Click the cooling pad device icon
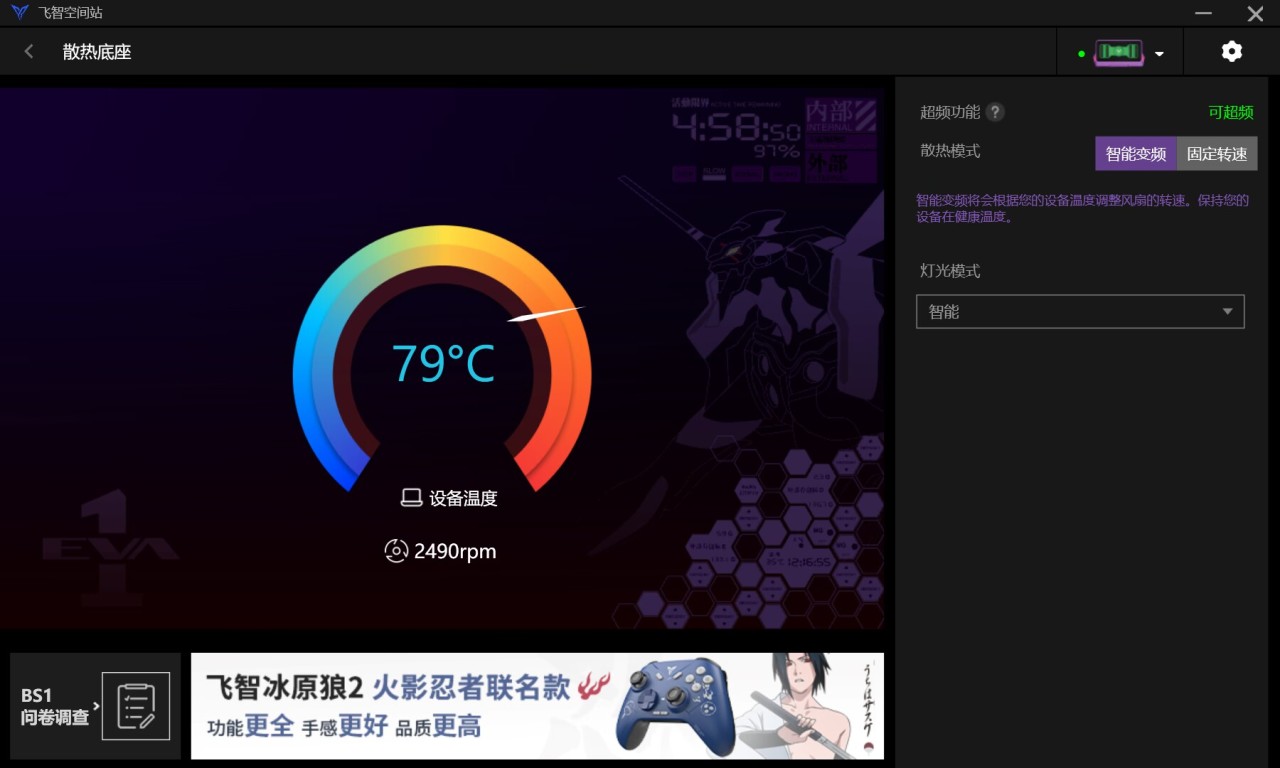Screen dimensions: 1280x768 [1119, 53]
